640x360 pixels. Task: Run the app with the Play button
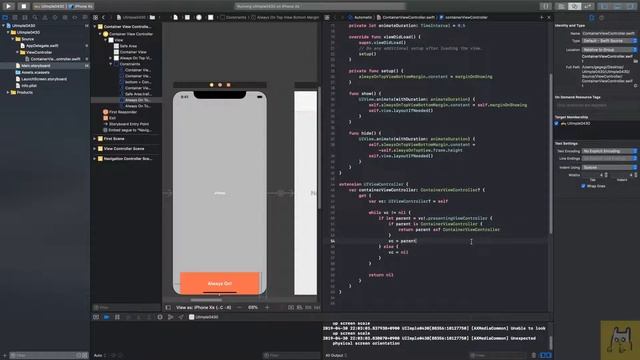pyautogui.click(x=9, y=6)
